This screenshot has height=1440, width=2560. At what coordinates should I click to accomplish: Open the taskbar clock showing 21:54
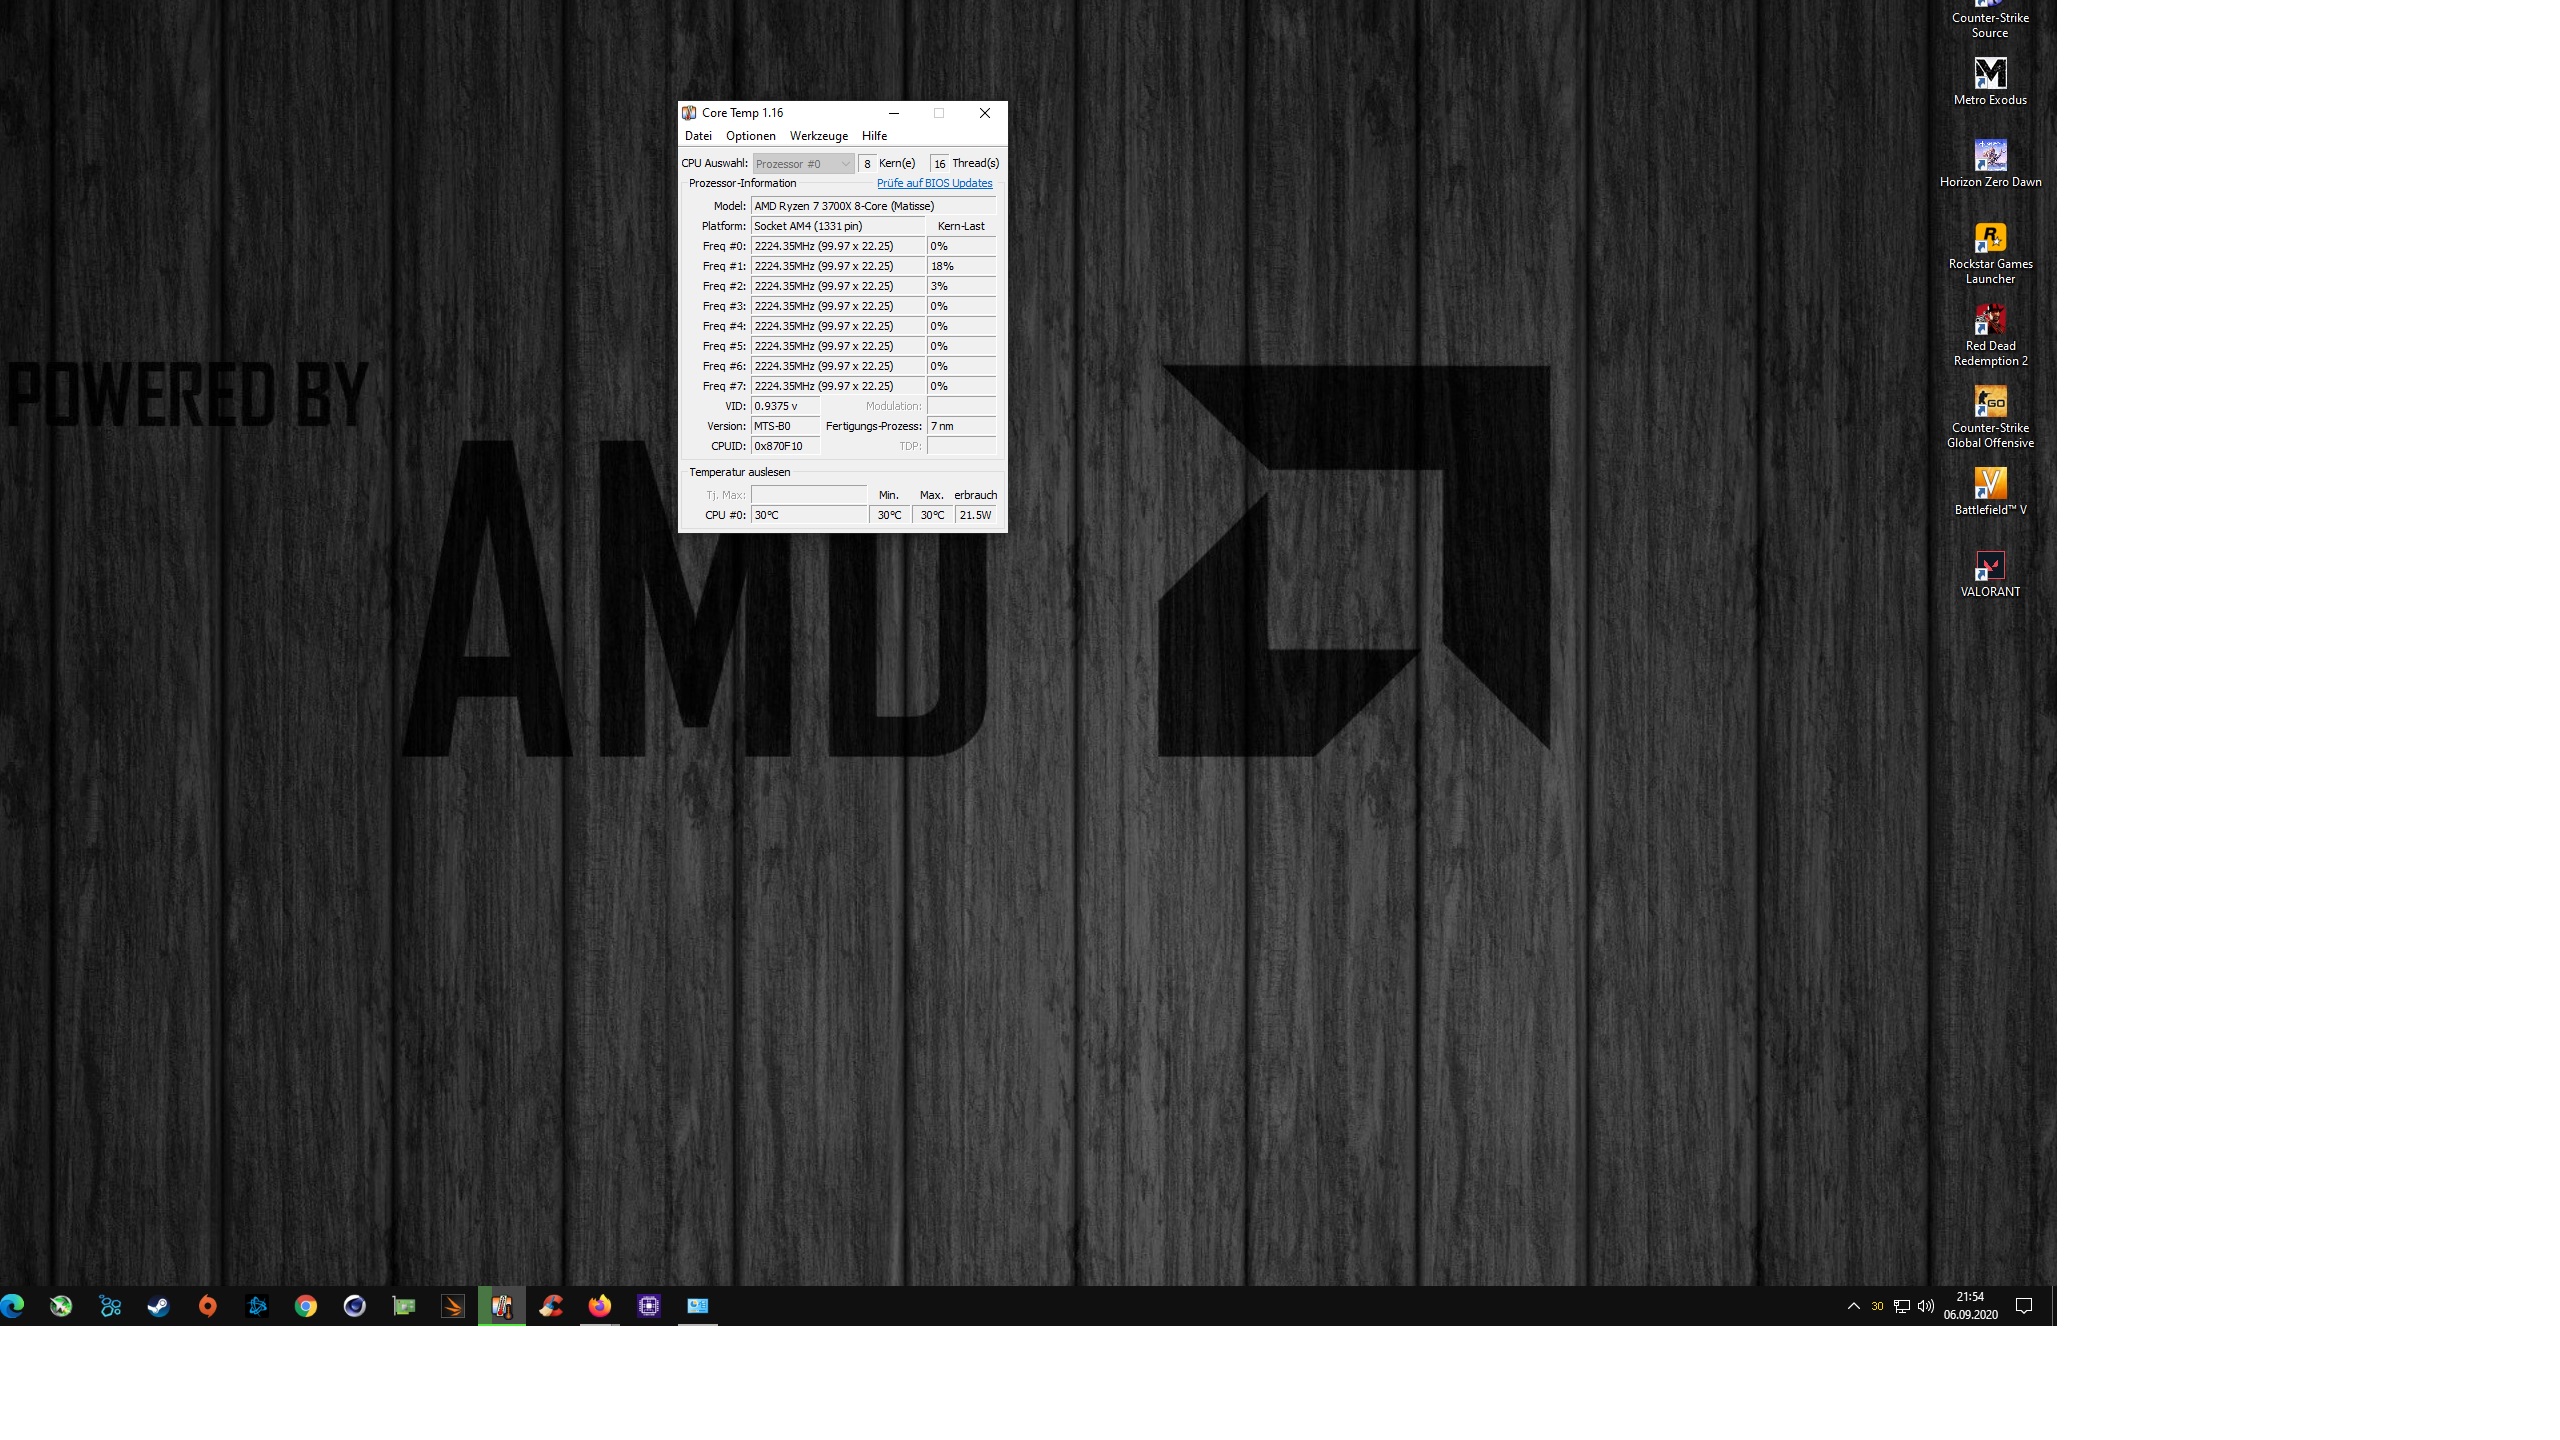[1971, 1306]
